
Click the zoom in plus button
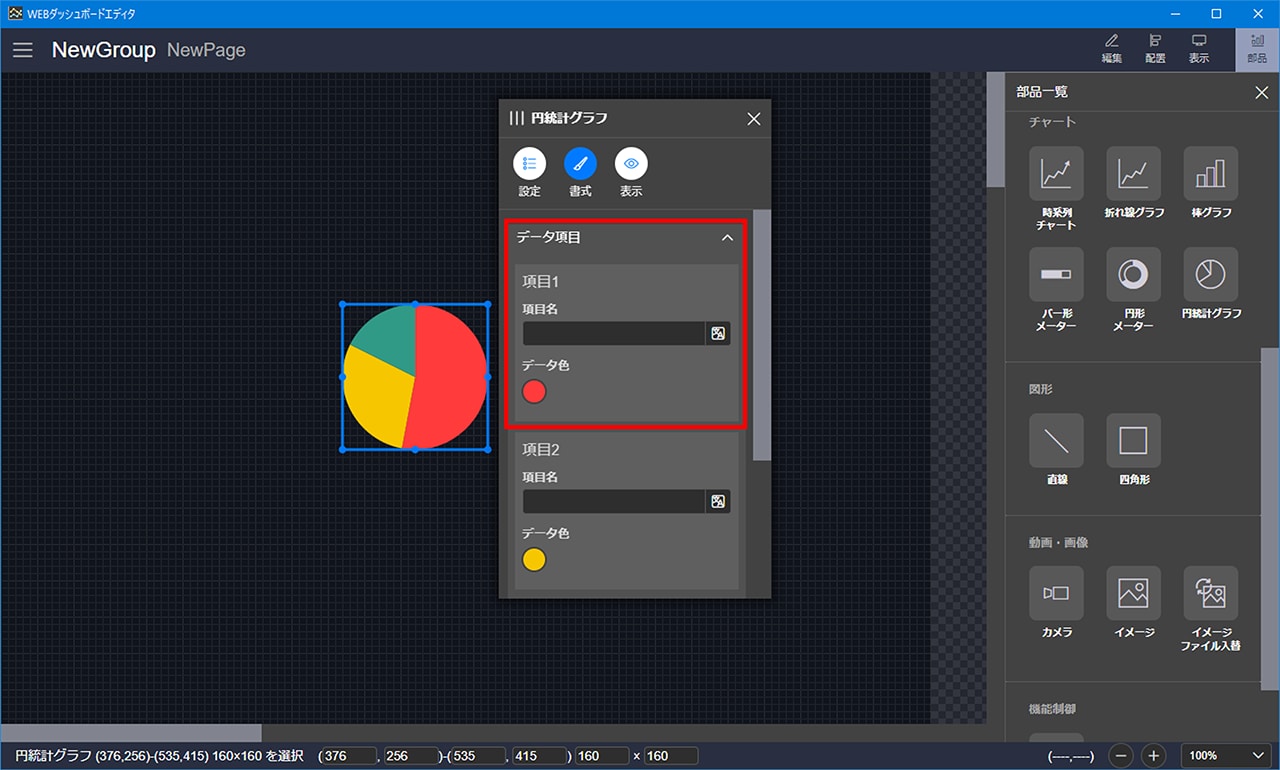point(1153,756)
